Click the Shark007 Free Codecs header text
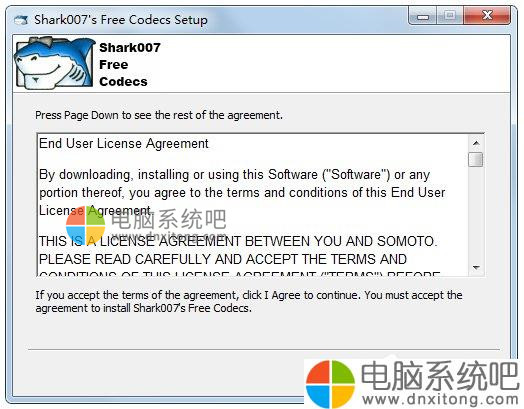 [x=130, y=64]
